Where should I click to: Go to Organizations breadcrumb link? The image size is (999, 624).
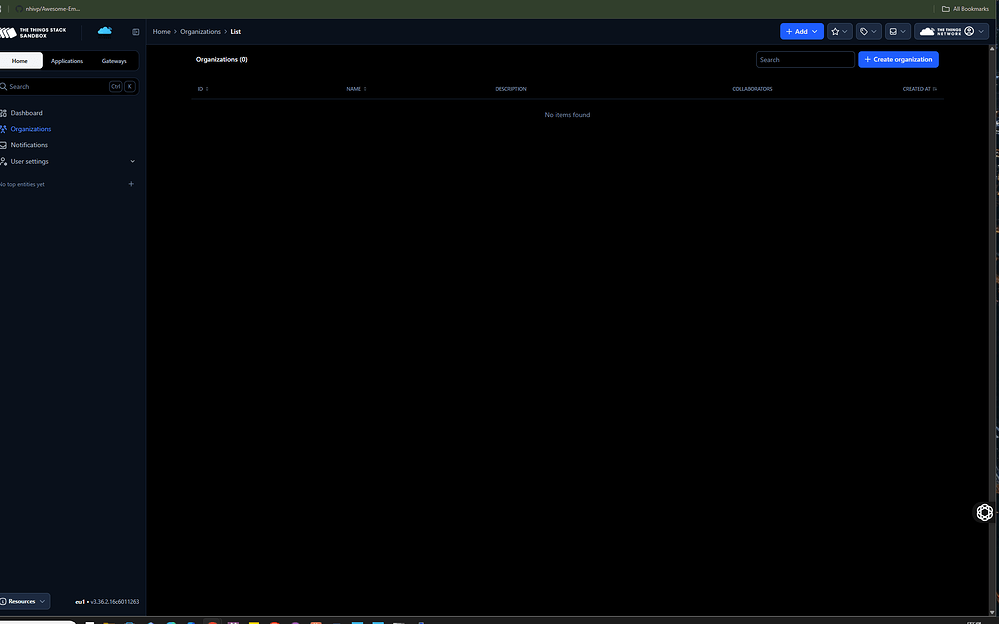(200, 32)
